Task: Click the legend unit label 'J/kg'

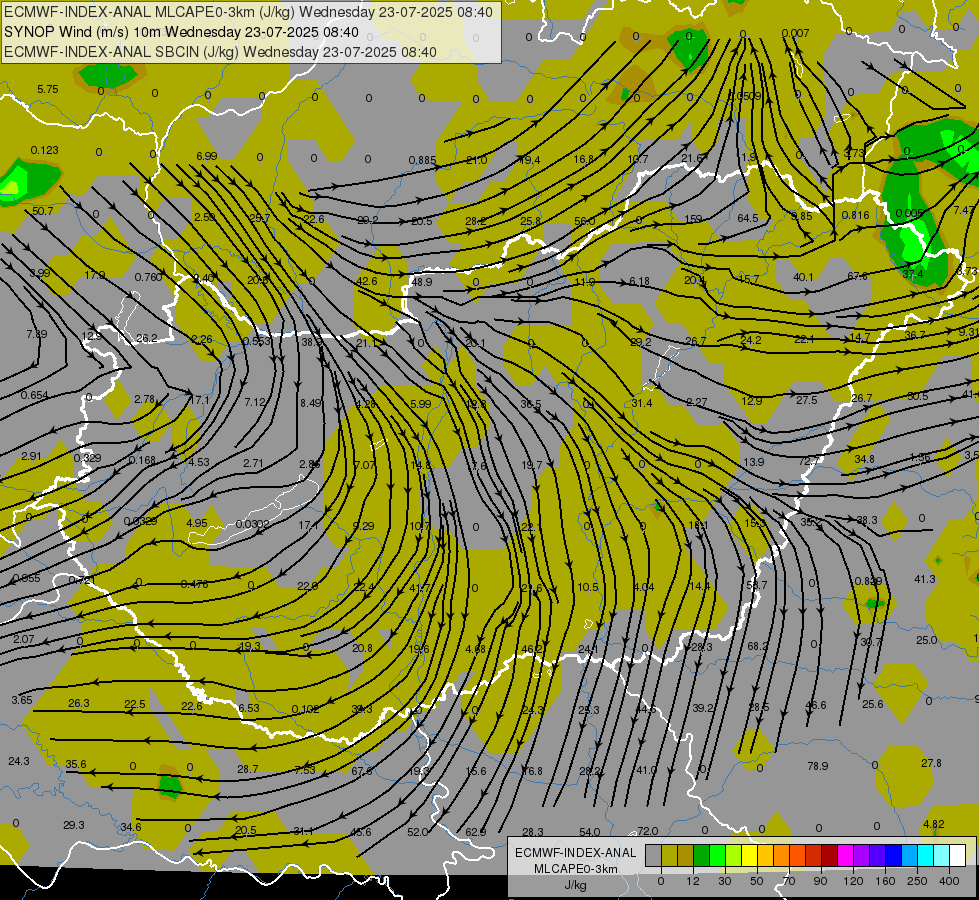Action: pyautogui.click(x=575, y=885)
